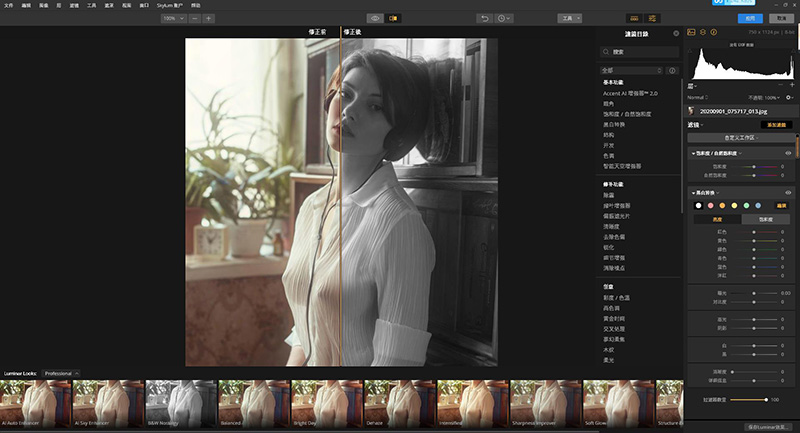Select Accent AI 2.0 filter in catalog

pyautogui.click(x=630, y=93)
